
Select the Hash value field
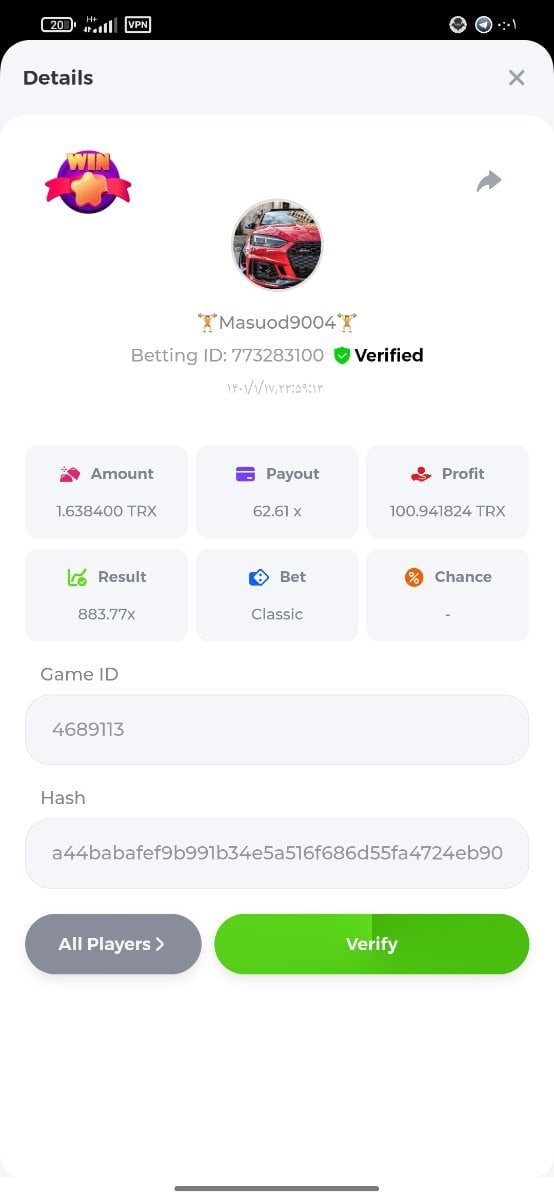pyautogui.click(x=277, y=853)
